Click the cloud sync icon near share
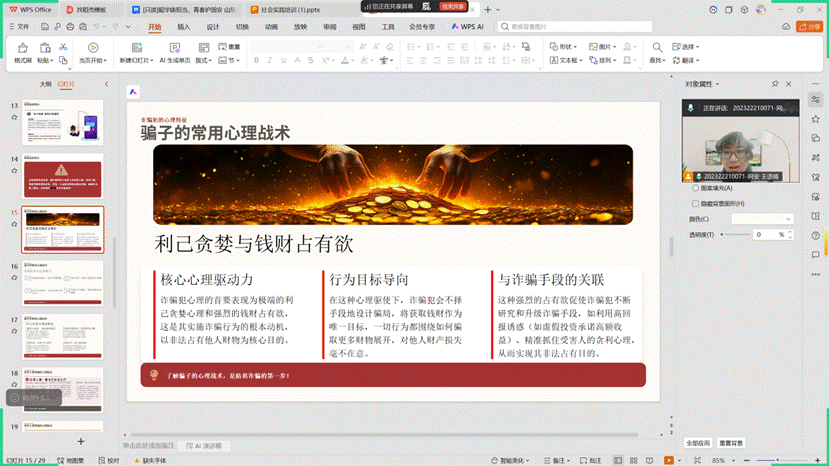This screenshot has height=466, width=829. (786, 26)
